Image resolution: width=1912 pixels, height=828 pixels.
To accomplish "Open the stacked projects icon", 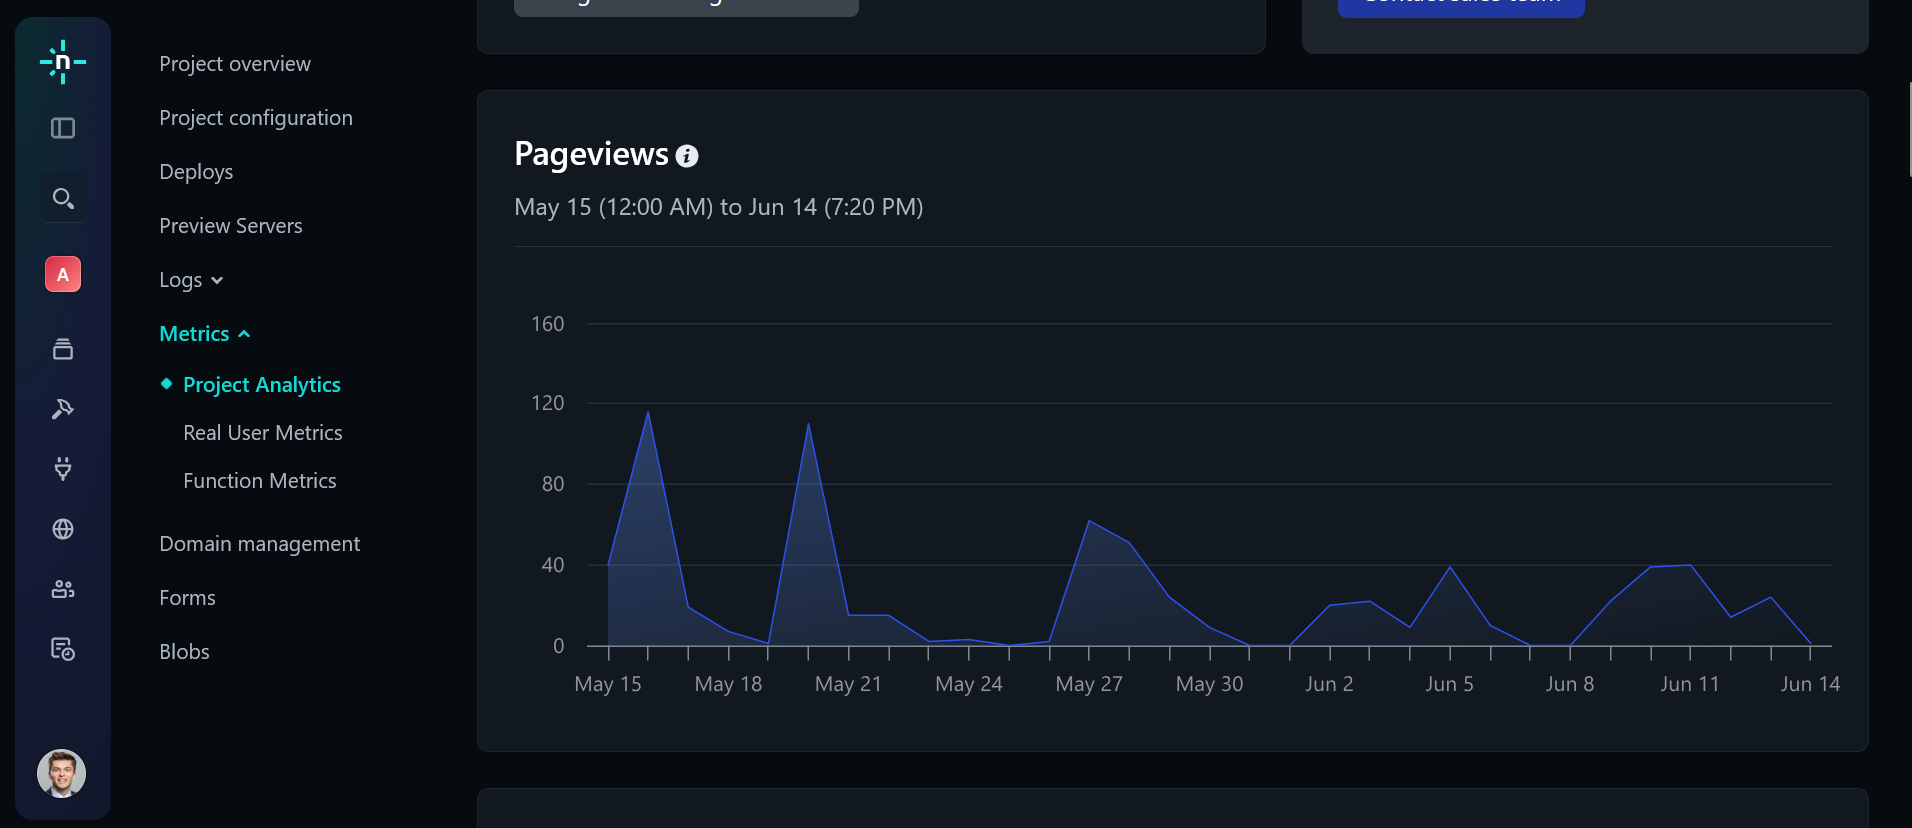I will tap(62, 349).
